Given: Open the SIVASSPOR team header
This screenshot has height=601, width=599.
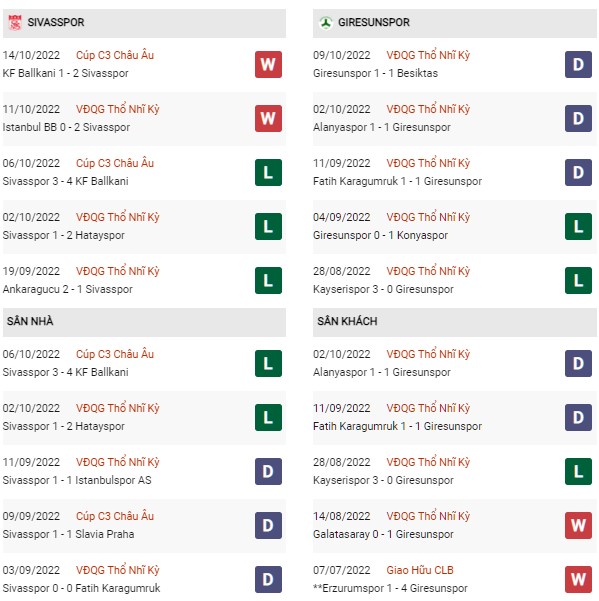Looking at the screenshot, I should (144, 23).
